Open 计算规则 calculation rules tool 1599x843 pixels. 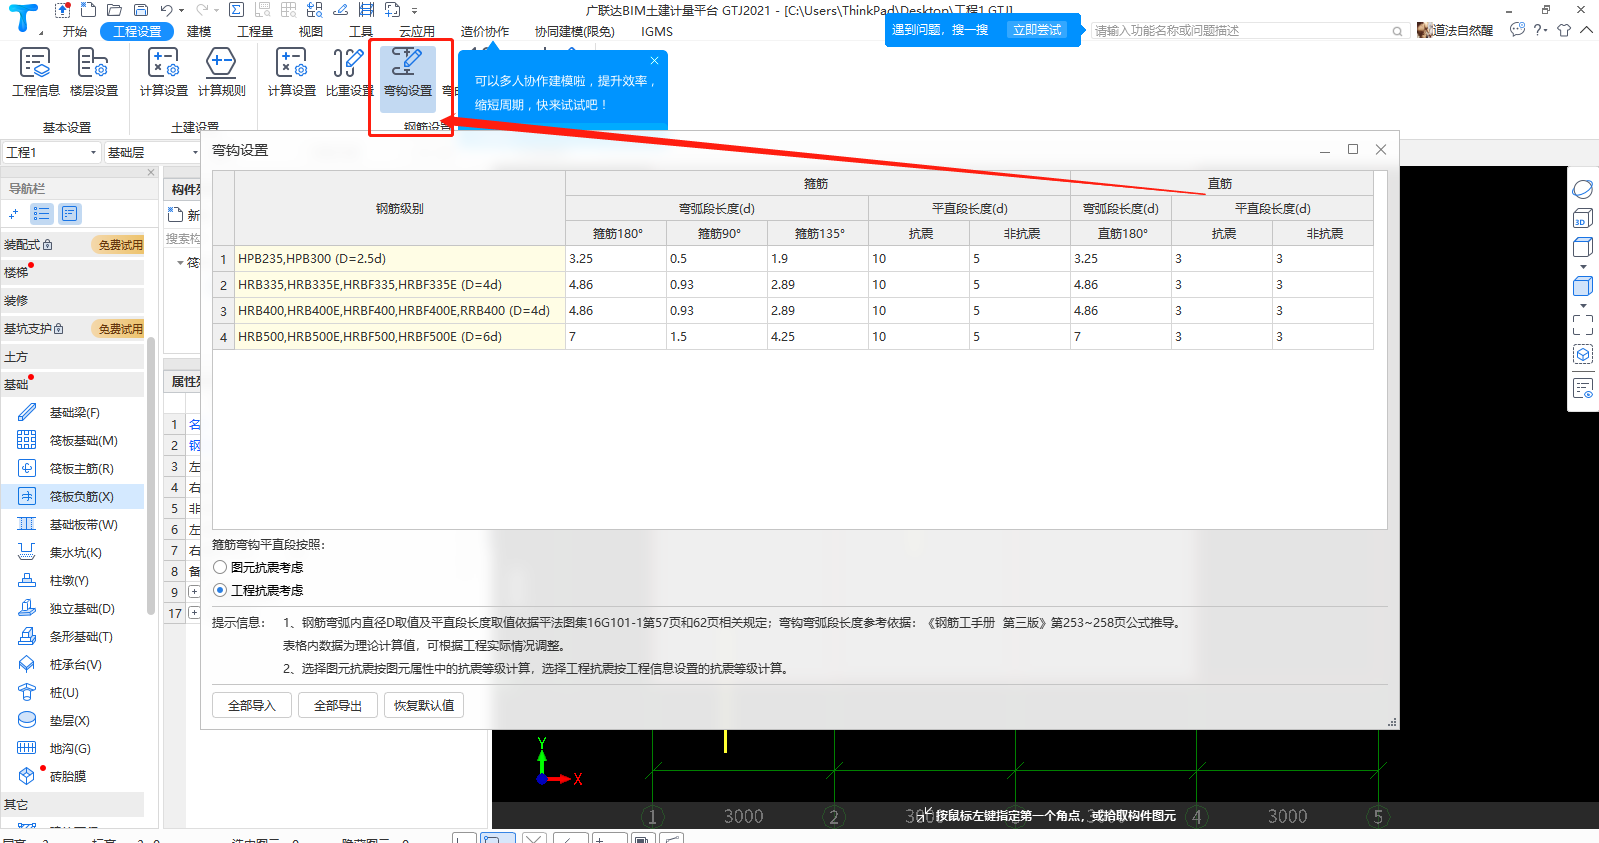tap(221, 72)
